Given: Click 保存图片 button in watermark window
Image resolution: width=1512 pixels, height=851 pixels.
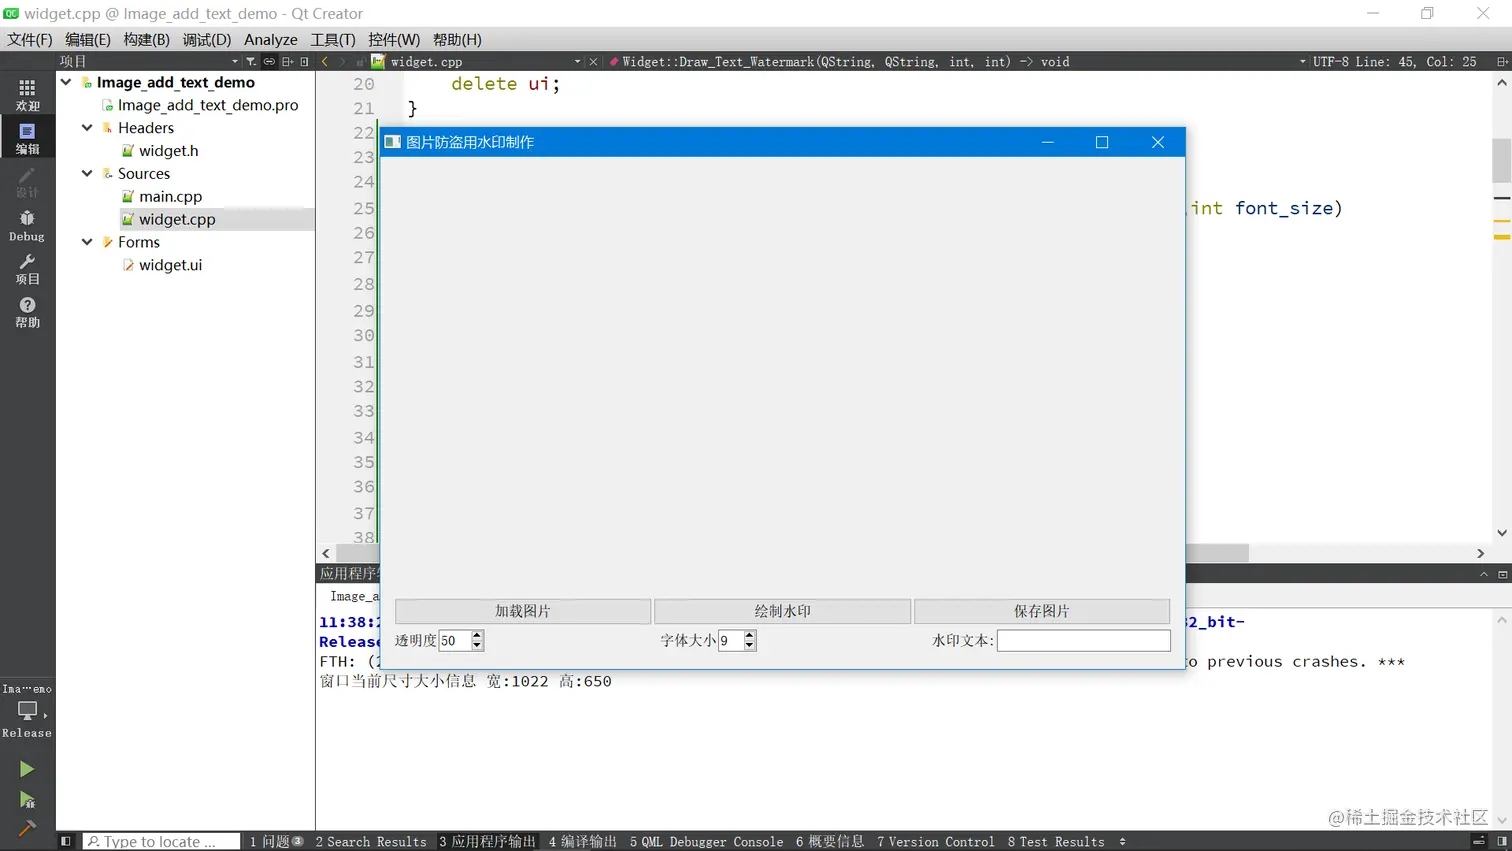Looking at the screenshot, I should point(1042,611).
